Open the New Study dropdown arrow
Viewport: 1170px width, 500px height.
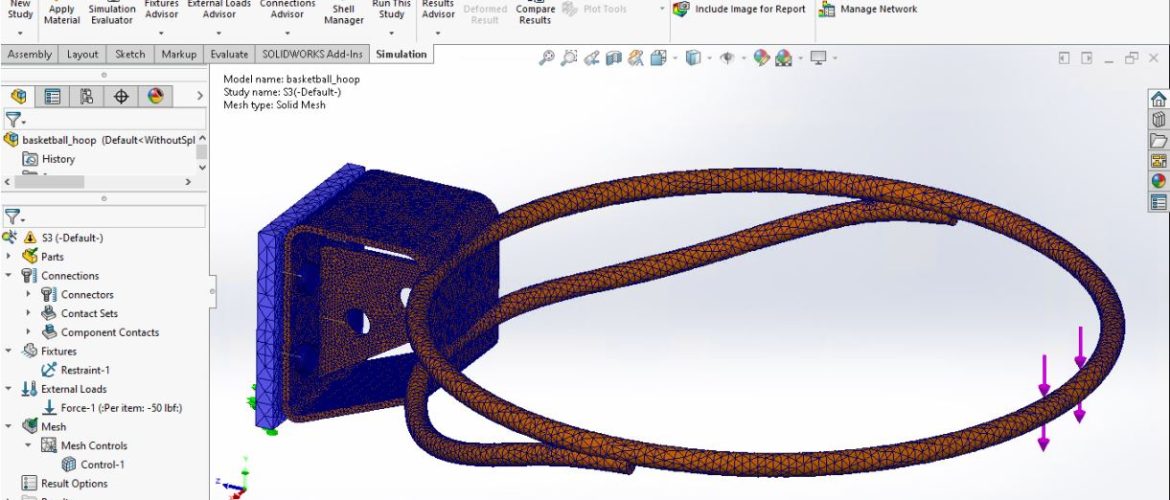pyautogui.click(x=20, y=33)
